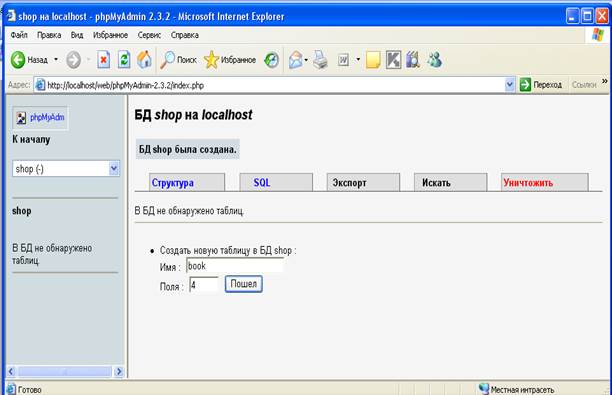Click the shop database link in sidebar
Screen dimensions: 612x395
[21, 211]
